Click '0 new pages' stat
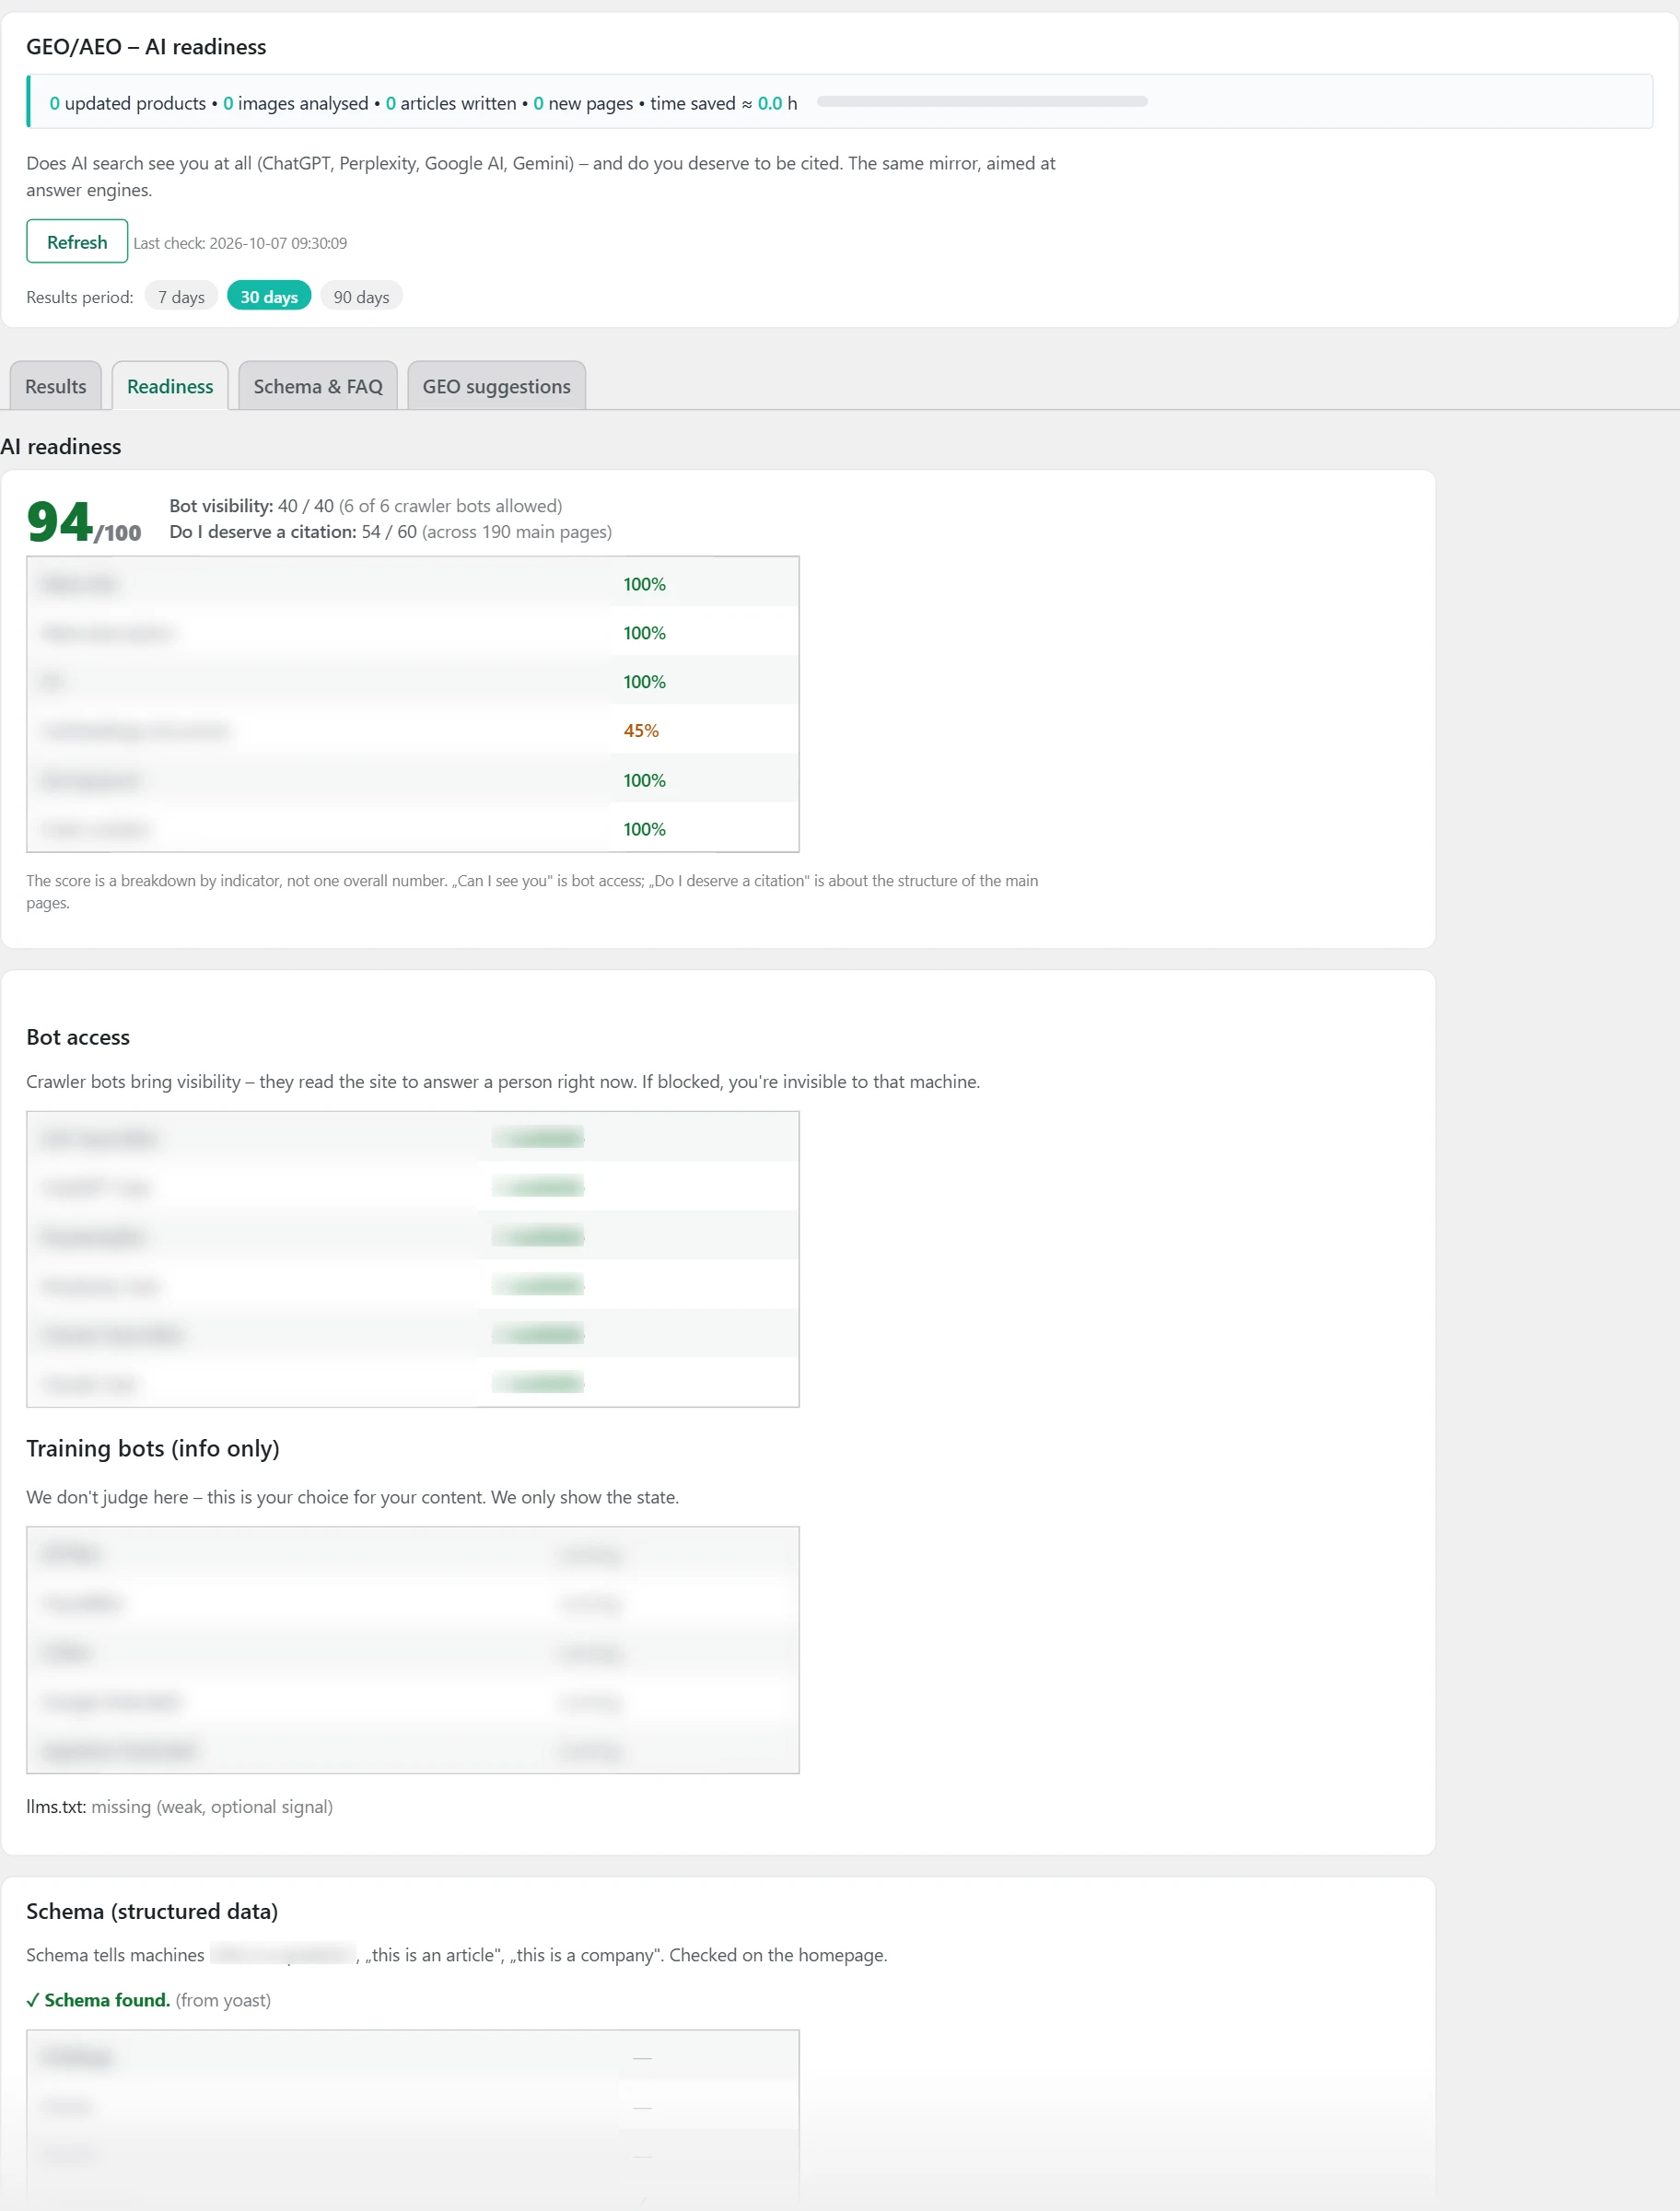 tap(583, 103)
